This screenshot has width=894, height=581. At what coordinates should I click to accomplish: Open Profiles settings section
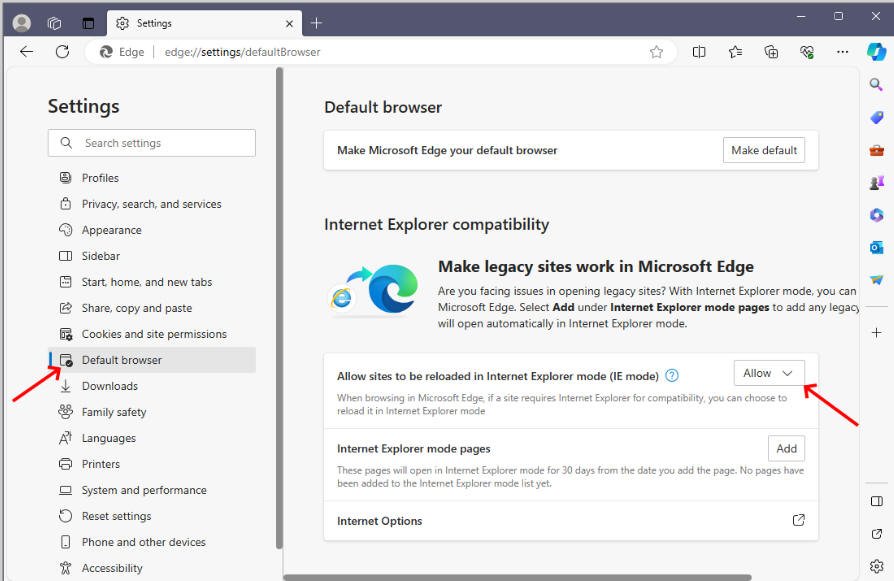152,178
